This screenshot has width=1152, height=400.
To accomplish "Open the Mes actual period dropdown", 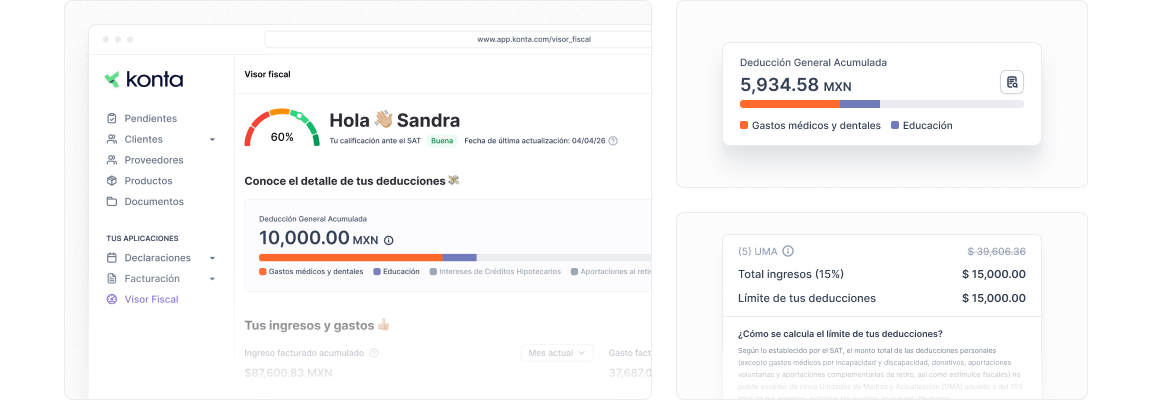I will click(x=558, y=353).
